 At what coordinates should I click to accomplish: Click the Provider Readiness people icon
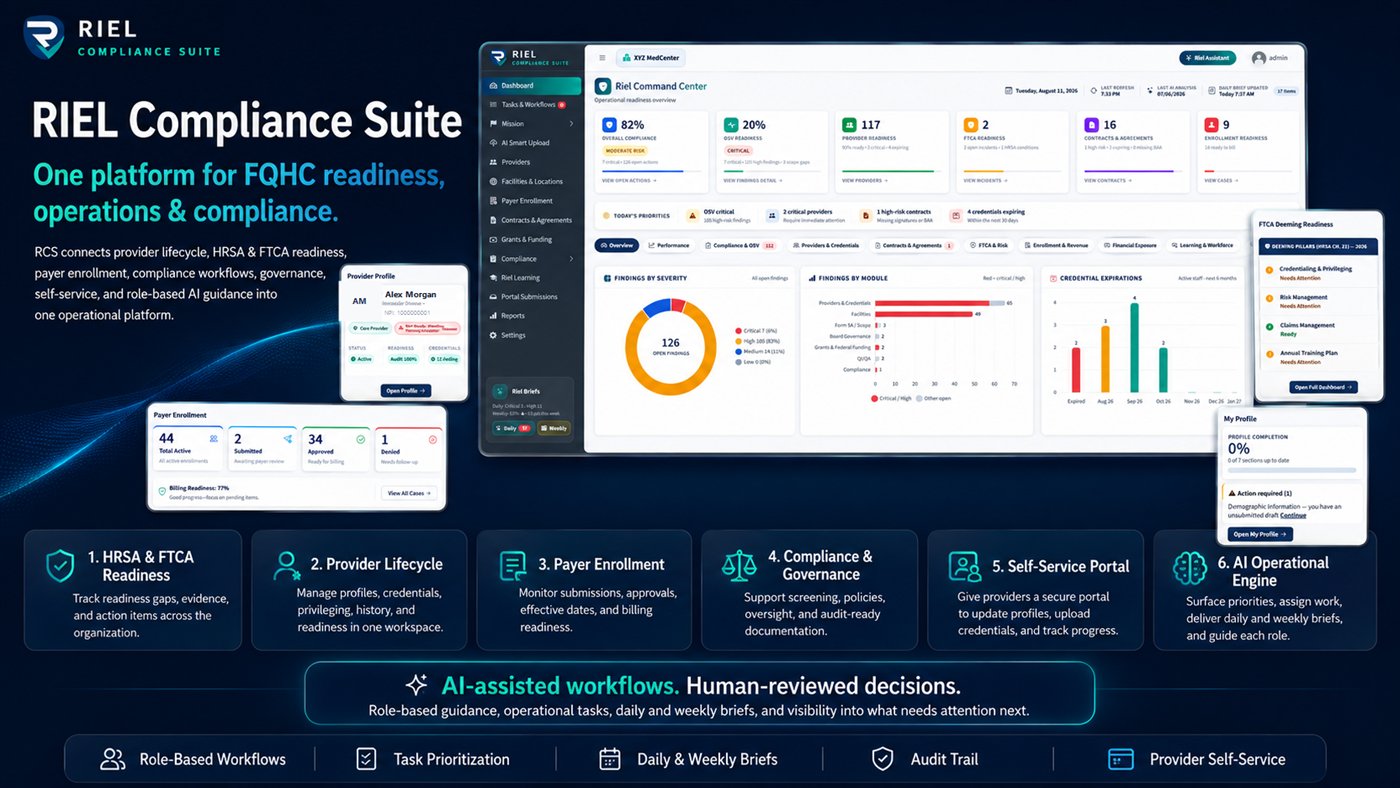[849, 126]
